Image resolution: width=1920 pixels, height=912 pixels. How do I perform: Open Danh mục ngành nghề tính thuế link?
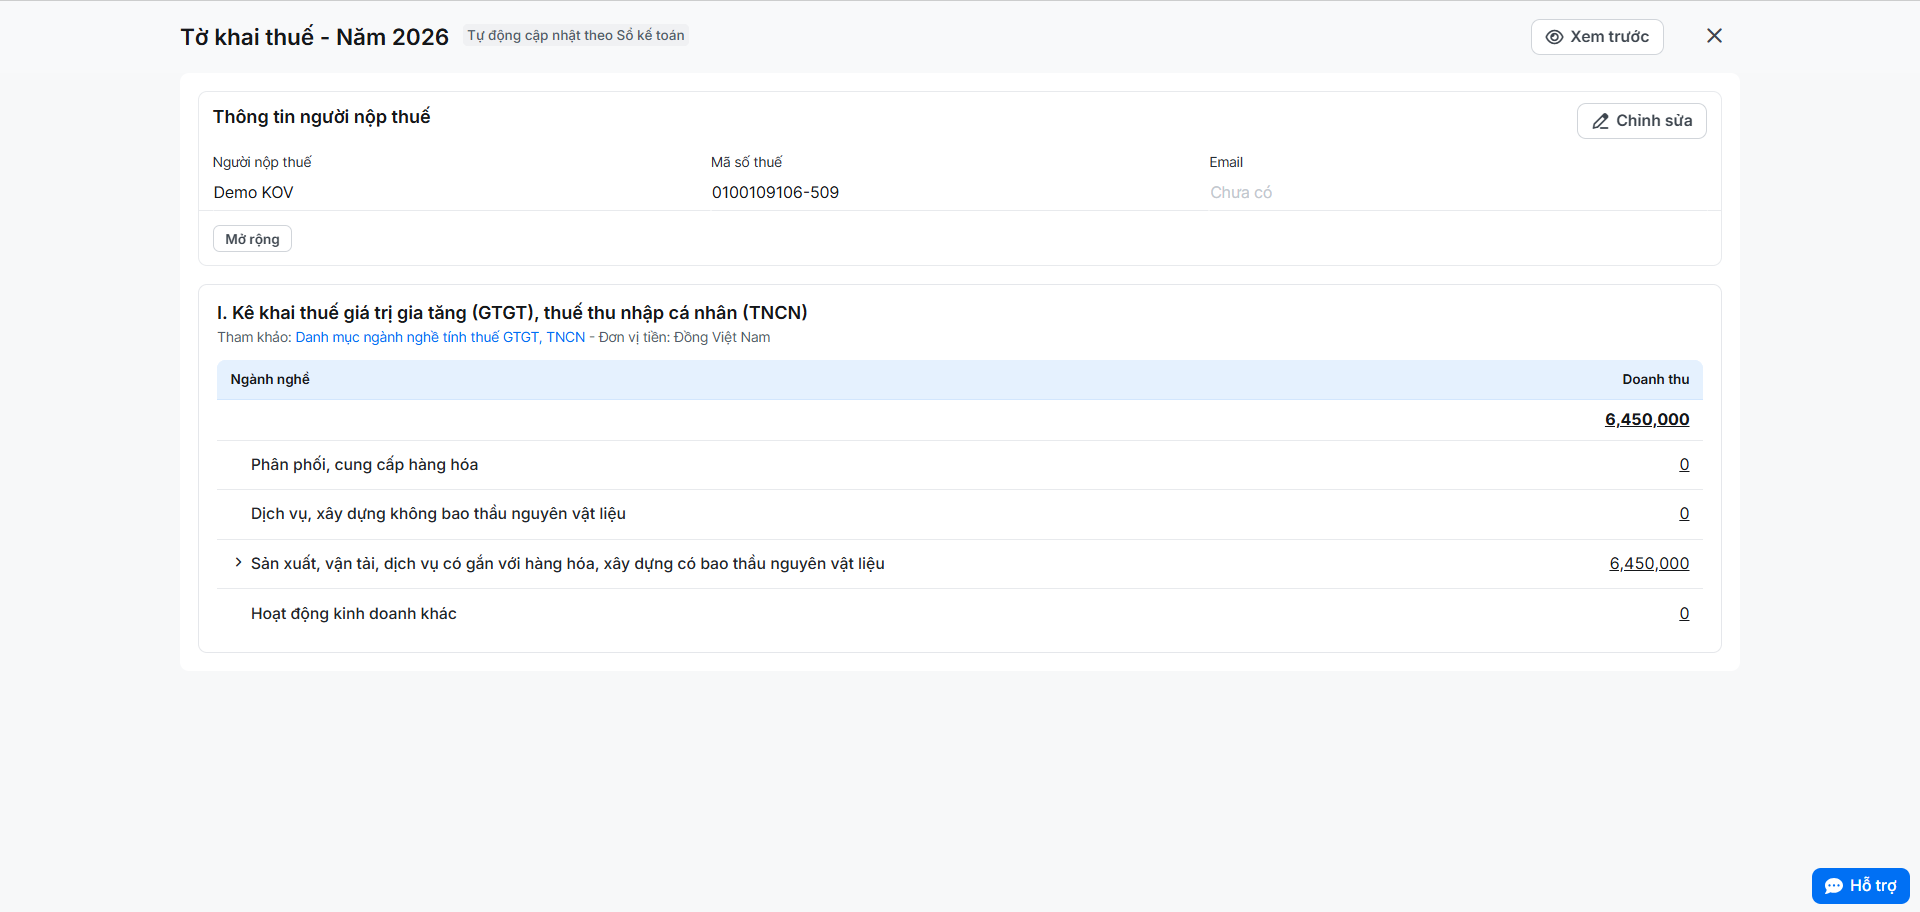(440, 337)
